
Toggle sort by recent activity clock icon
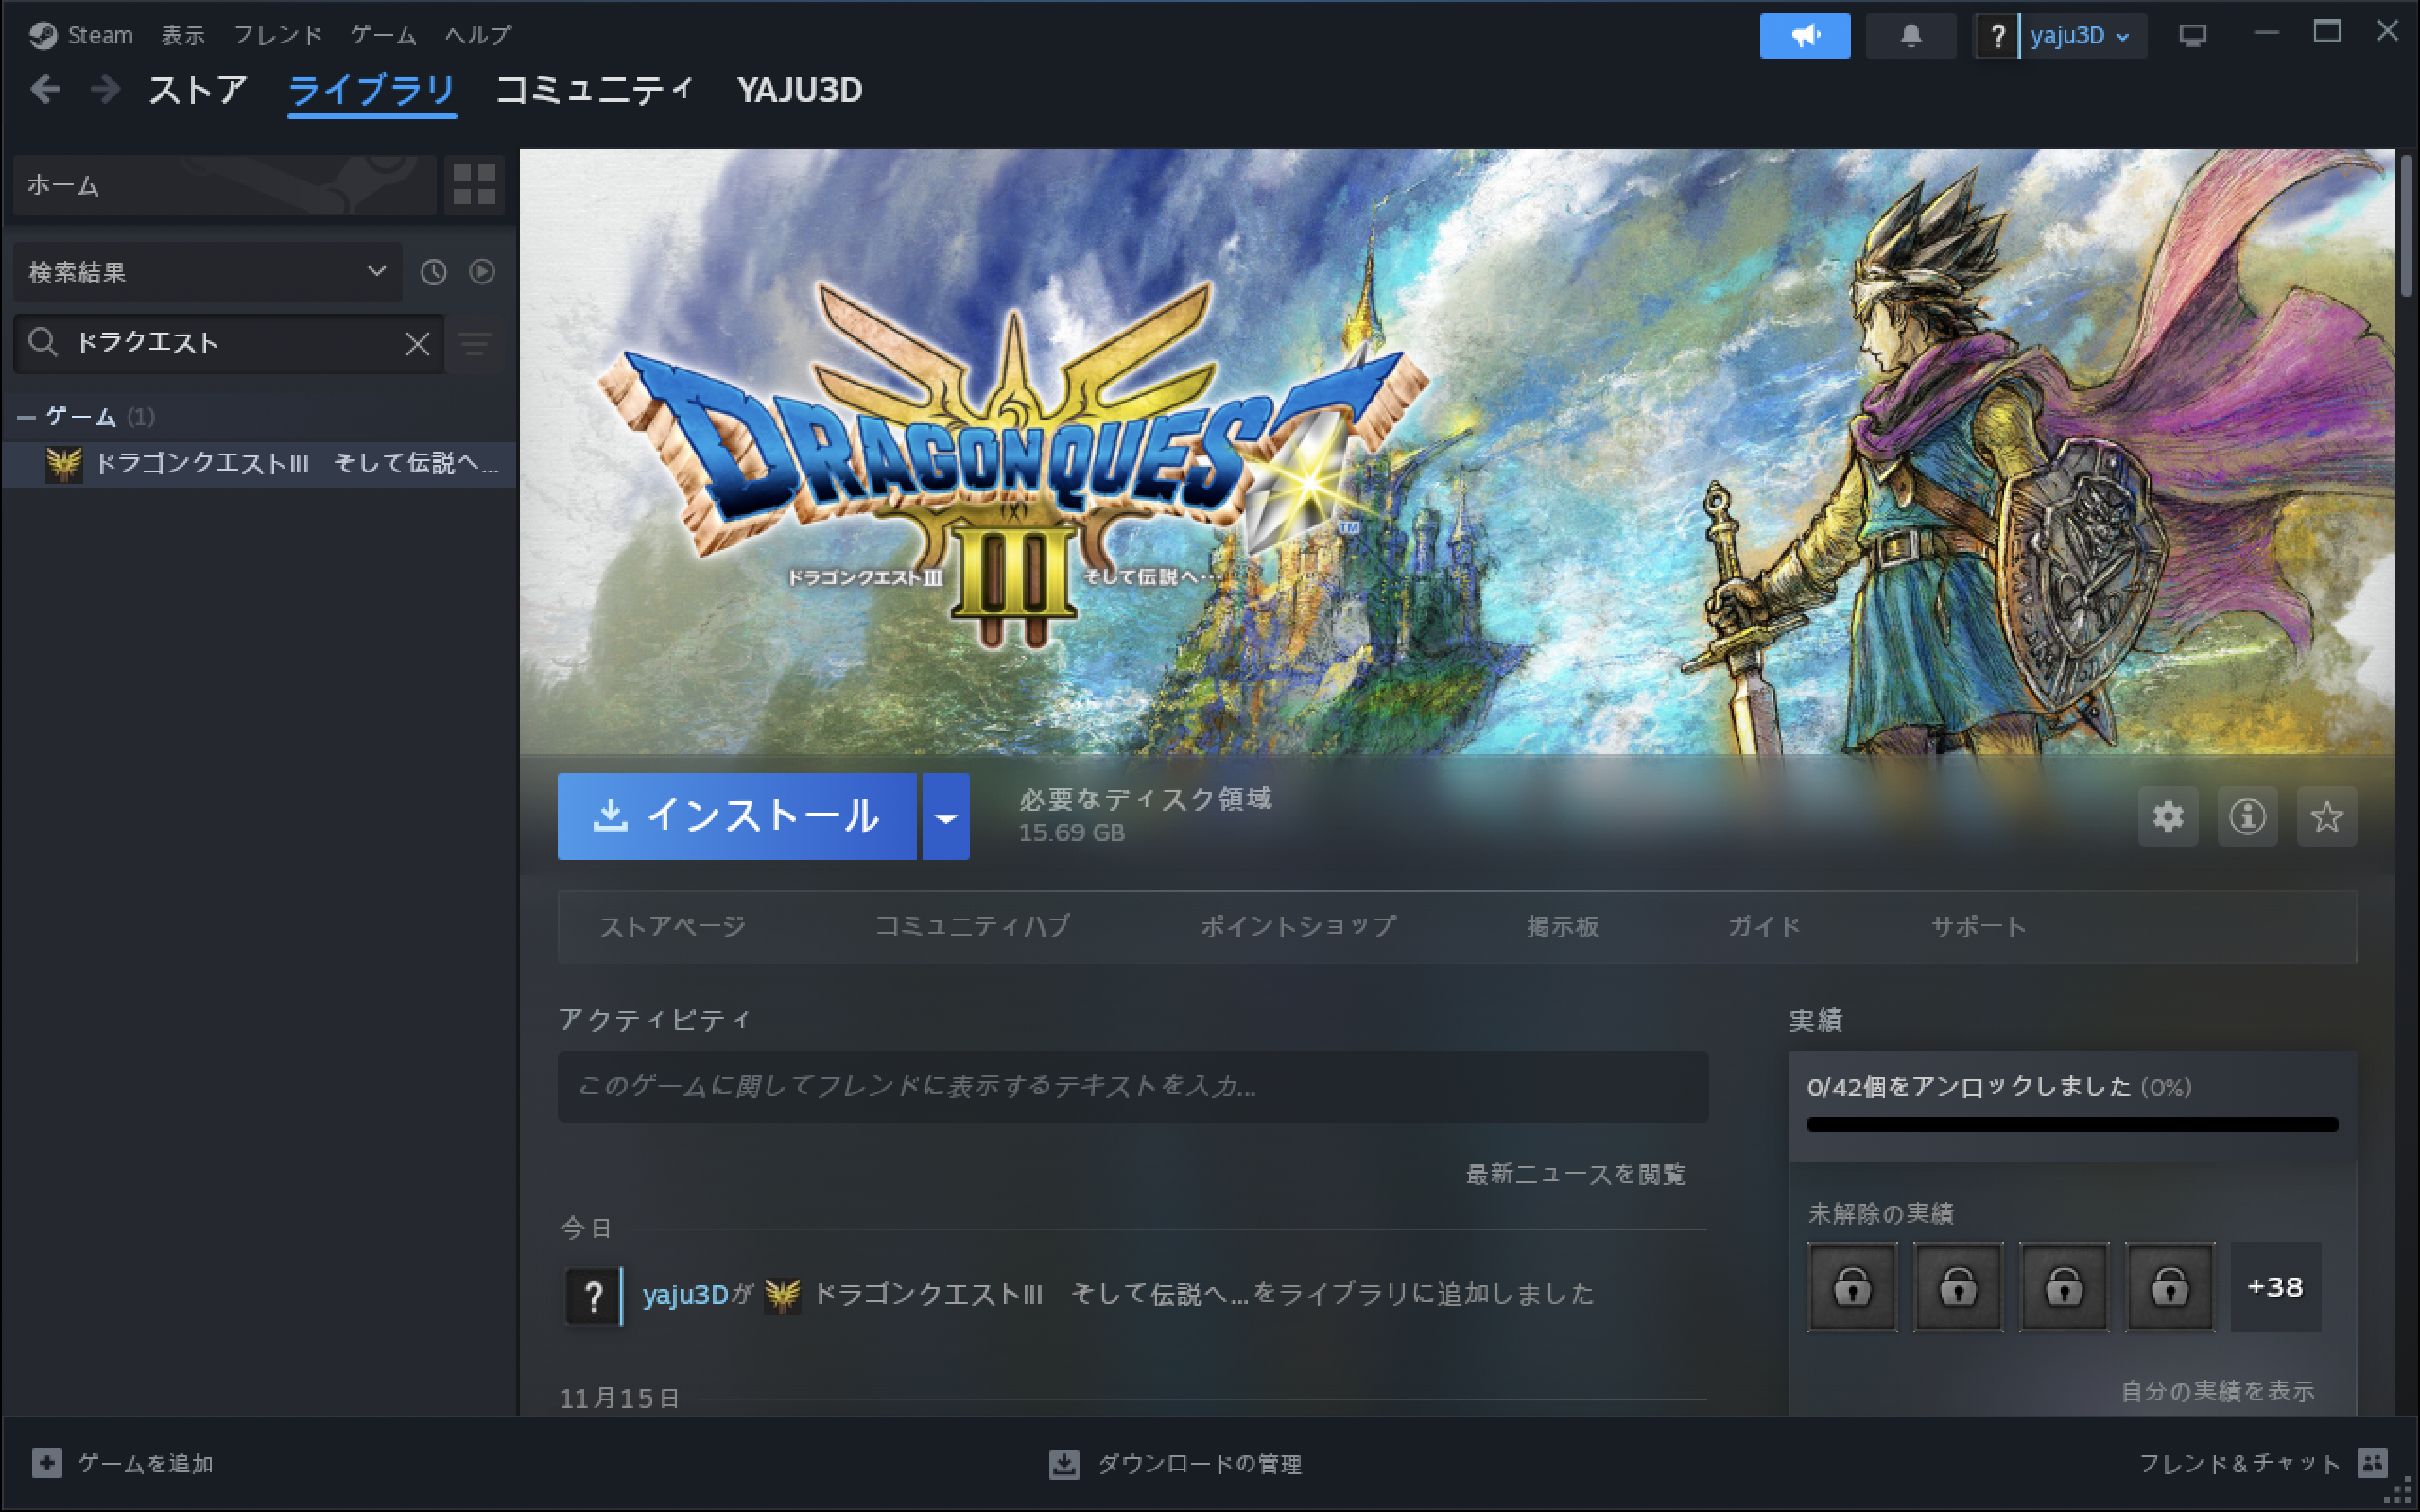coord(433,272)
